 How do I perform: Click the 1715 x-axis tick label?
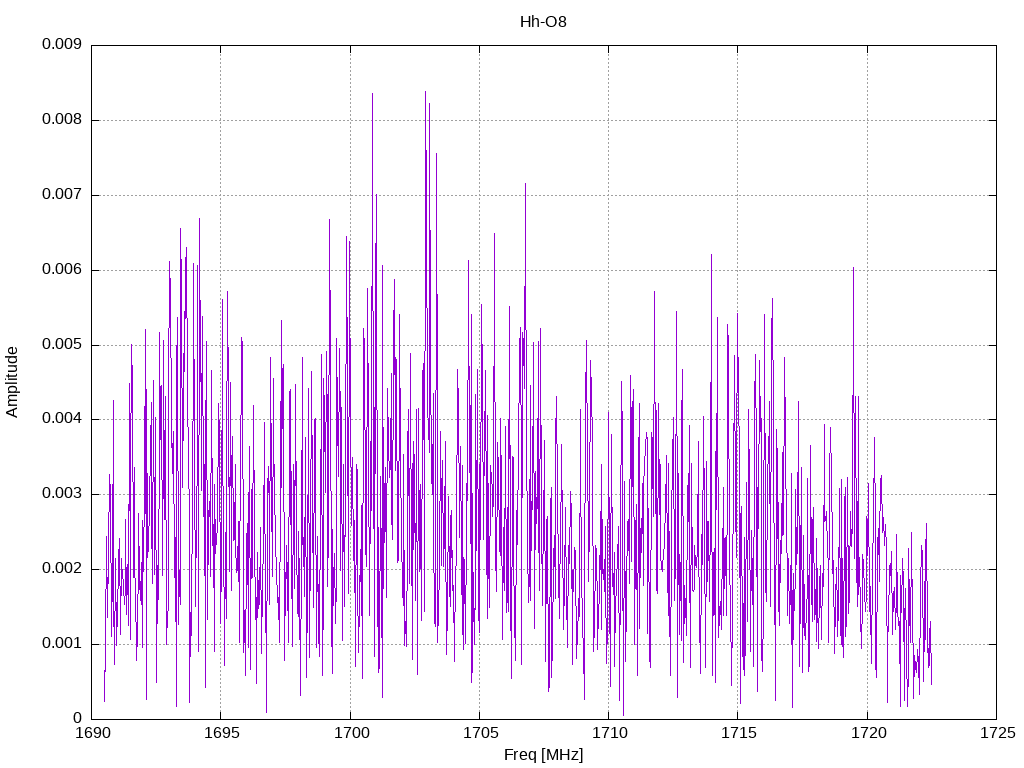pos(739,733)
